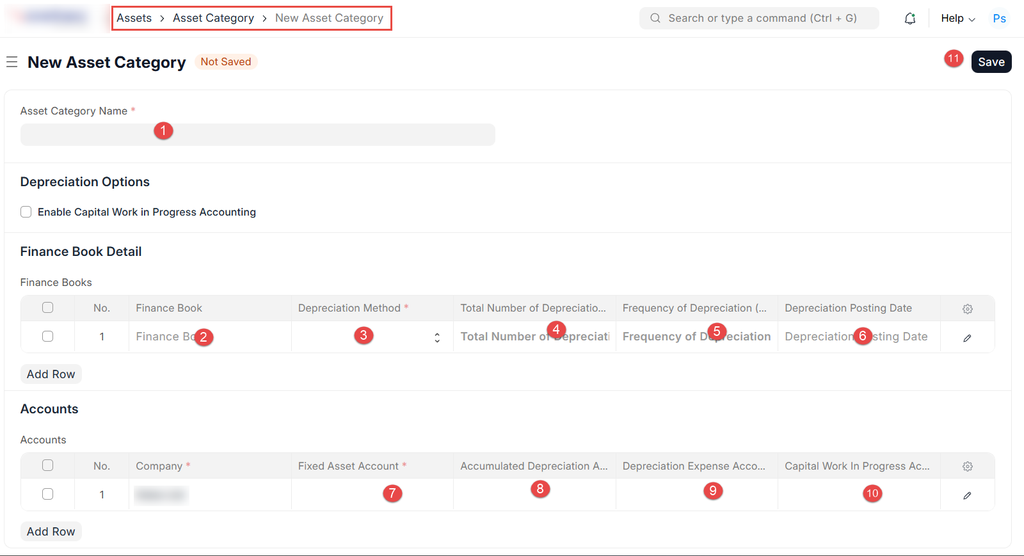Open Accounts table settings gear
1024x556 pixels.
967,466
